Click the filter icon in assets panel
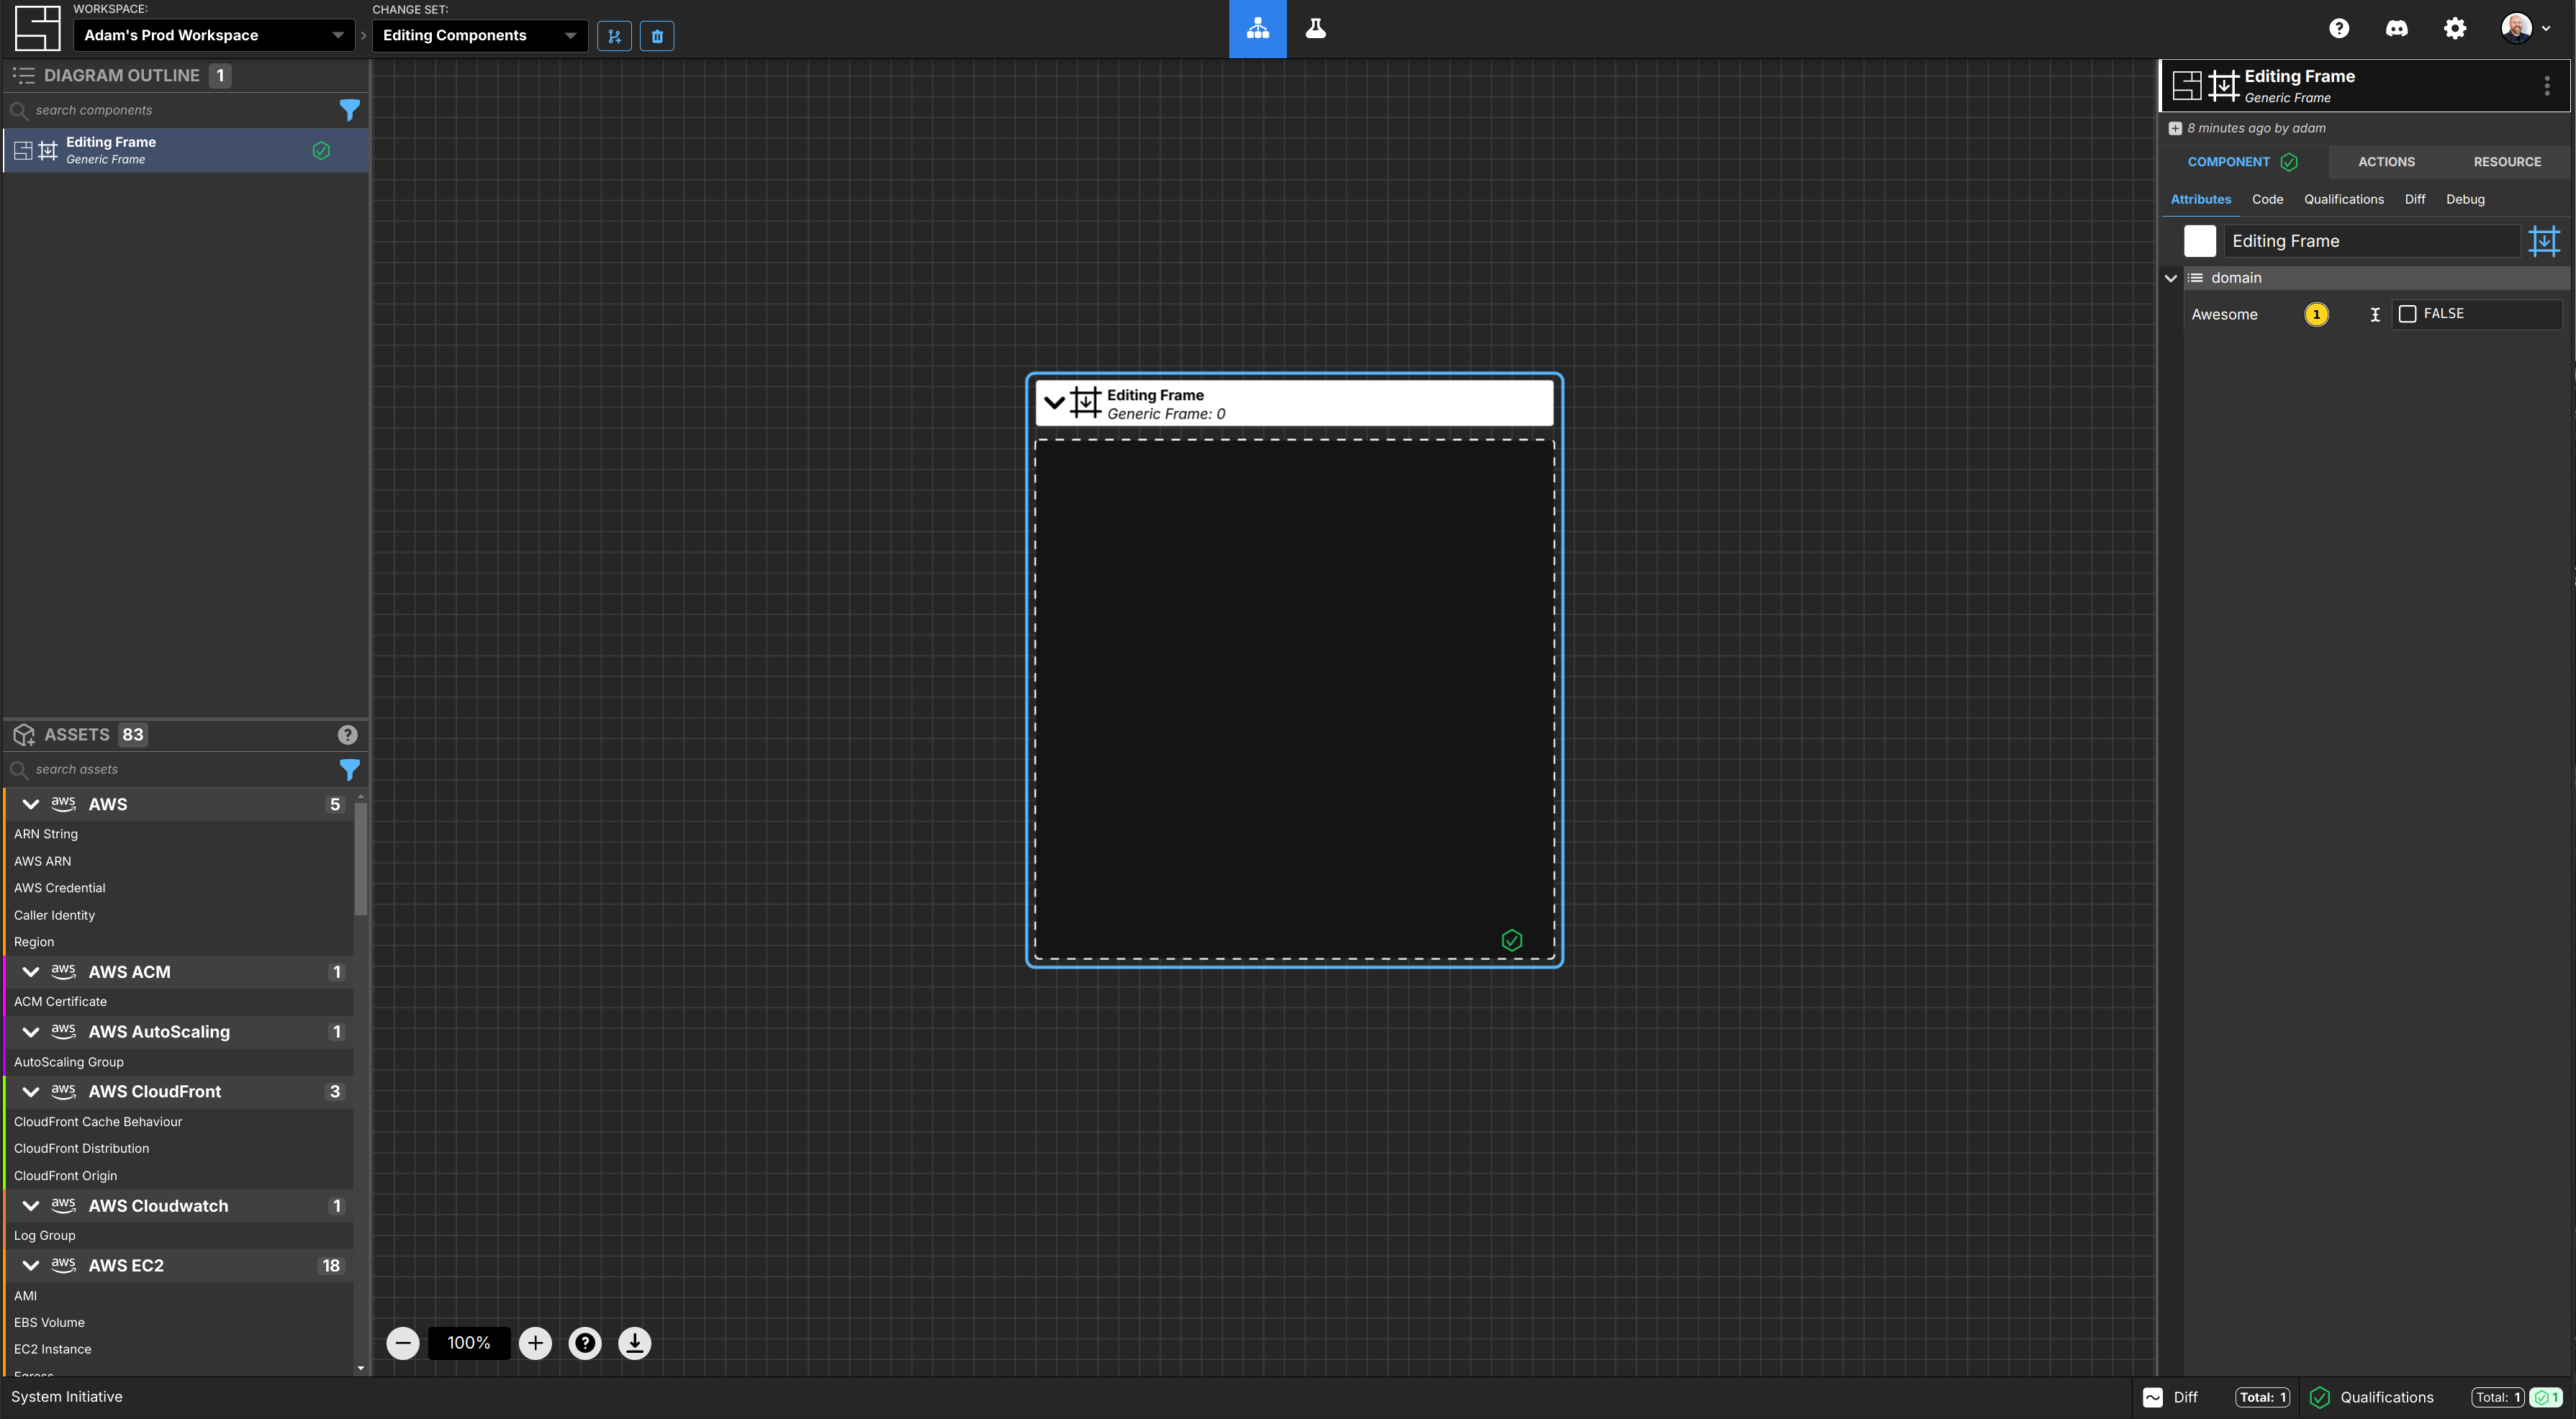The height and width of the screenshot is (1419, 2576). pos(348,769)
